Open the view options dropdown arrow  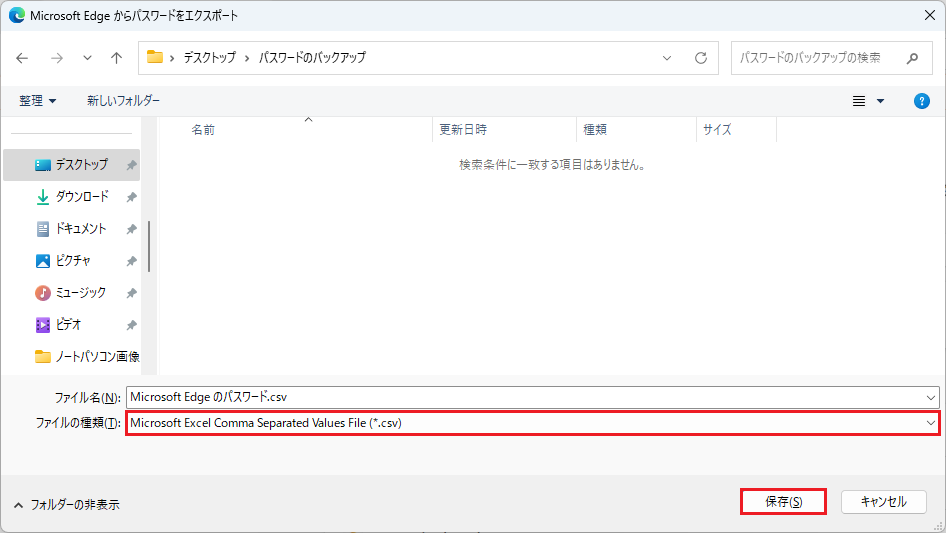click(880, 101)
